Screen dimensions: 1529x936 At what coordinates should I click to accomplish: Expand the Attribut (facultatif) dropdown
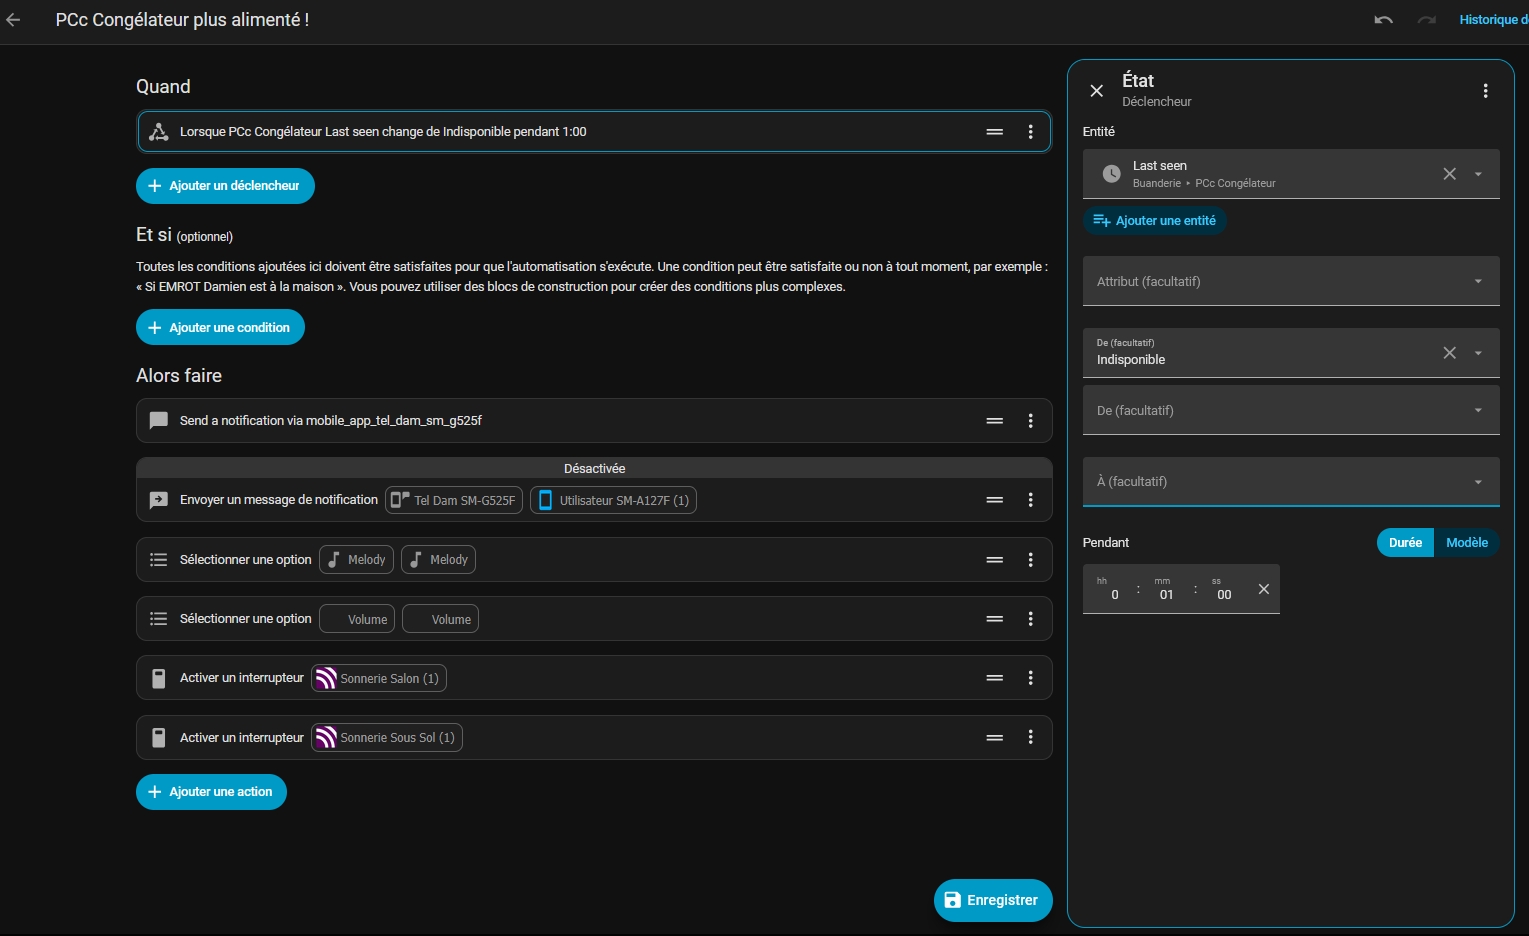[1291, 281]
